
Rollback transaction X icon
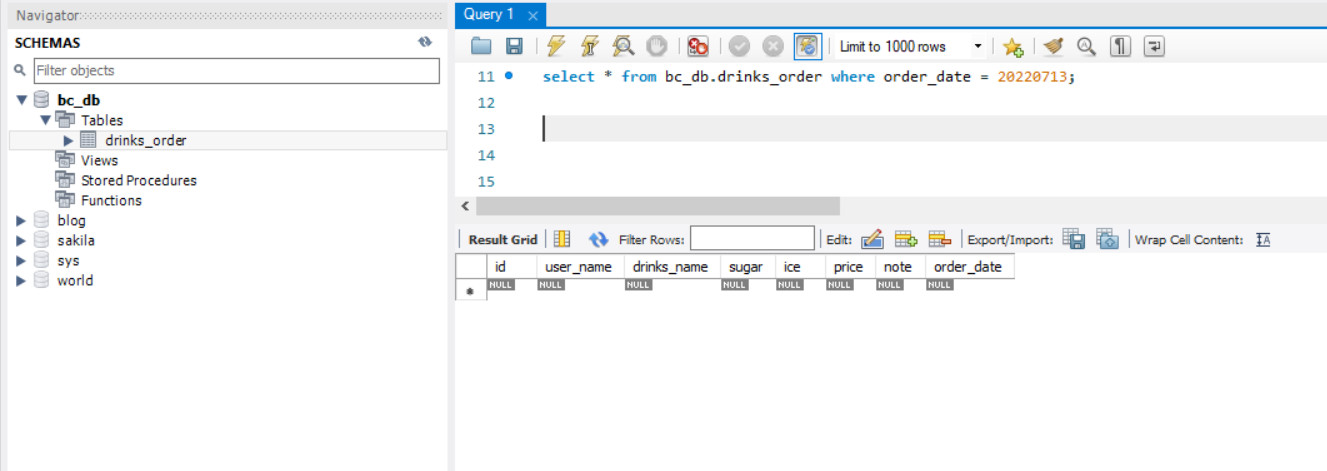pos(773,46)
